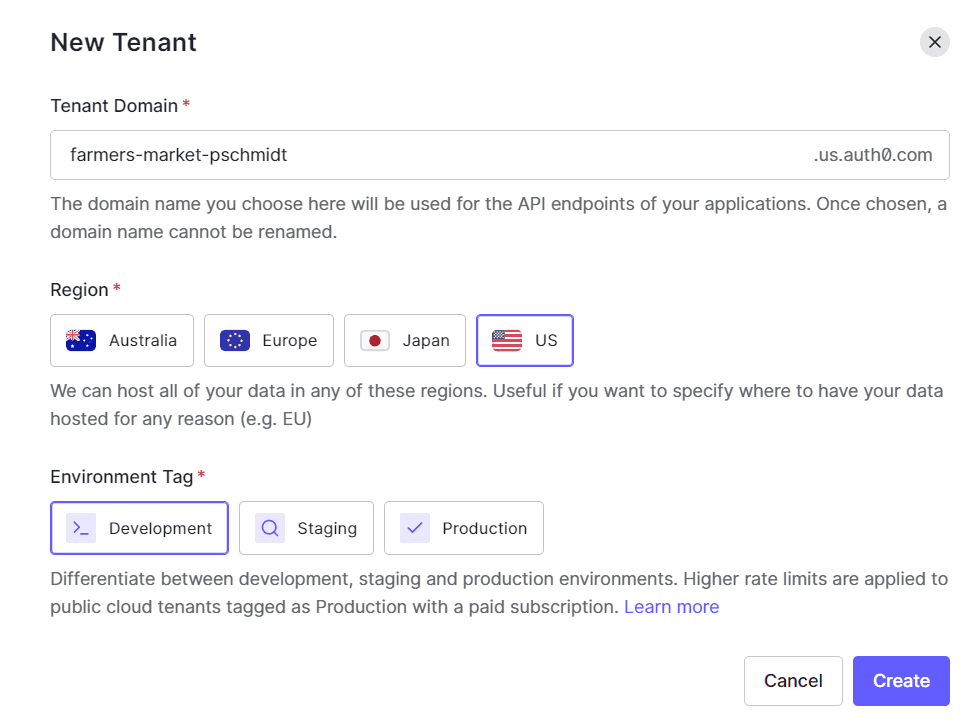Screen dimensions: 974x728
Task: Click the Environment Tag label
Action: 122,477
